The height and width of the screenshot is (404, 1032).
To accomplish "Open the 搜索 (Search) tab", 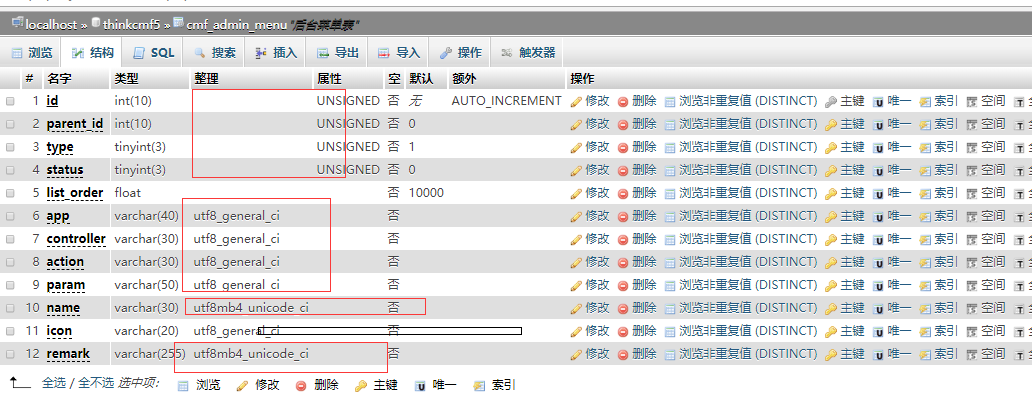I will click(x=215, y=53).
